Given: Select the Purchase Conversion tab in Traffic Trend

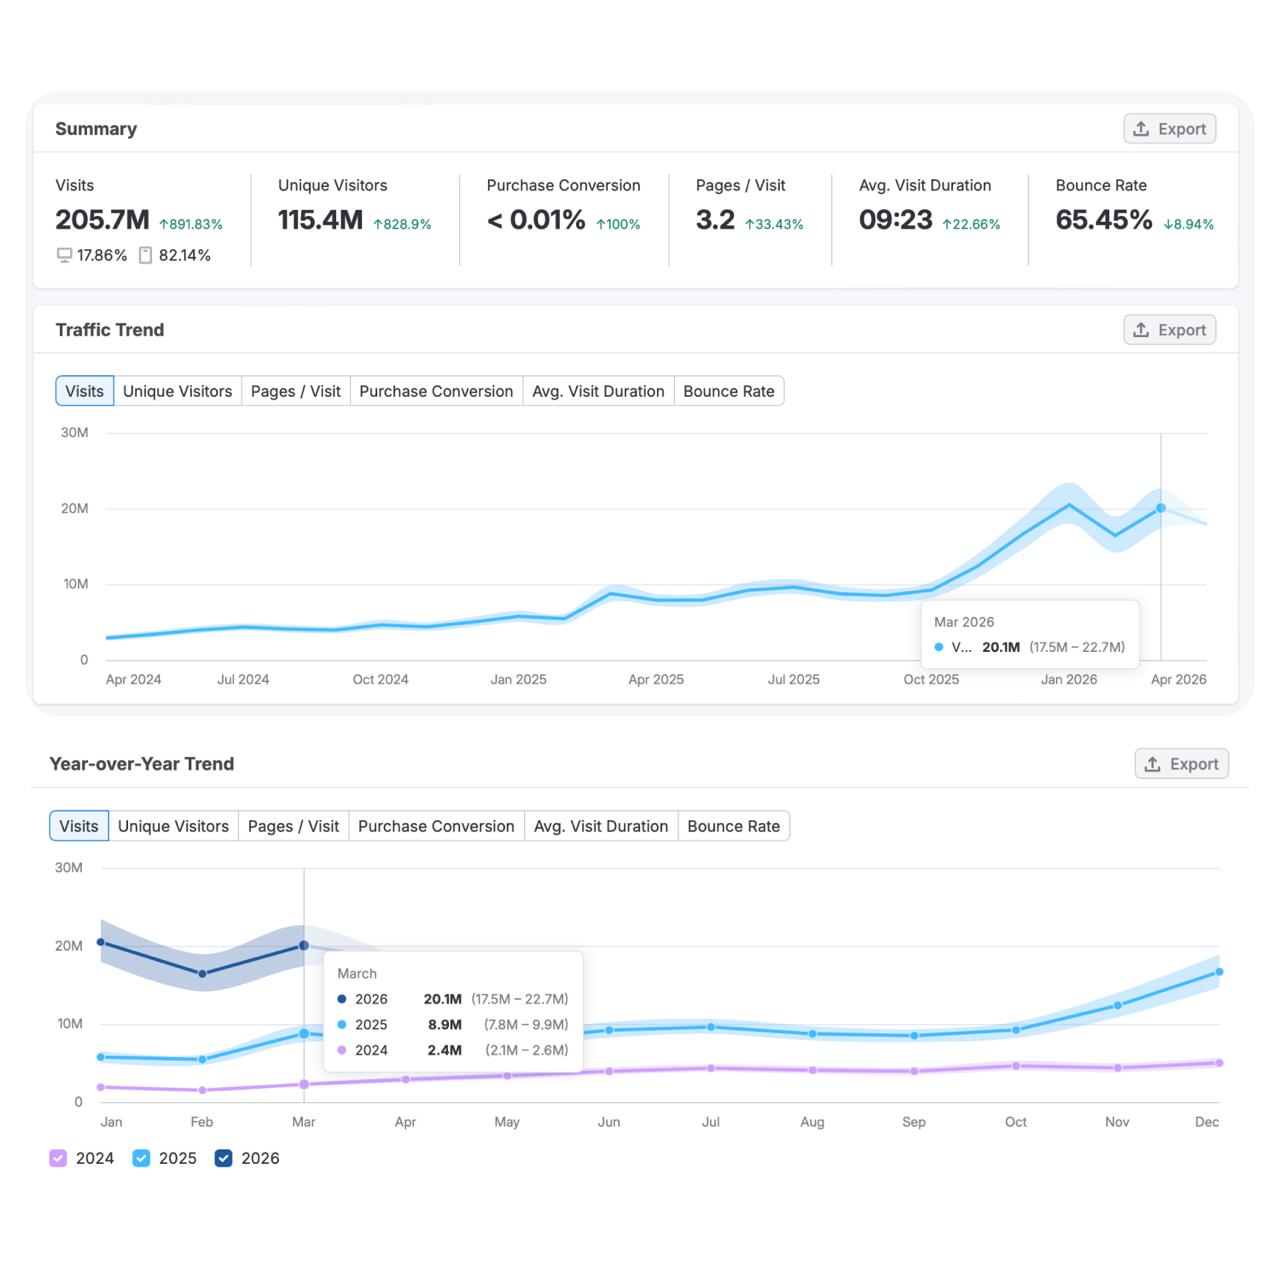Looking at the screenshot, I should pyautogui.click(x=436, y=391).
